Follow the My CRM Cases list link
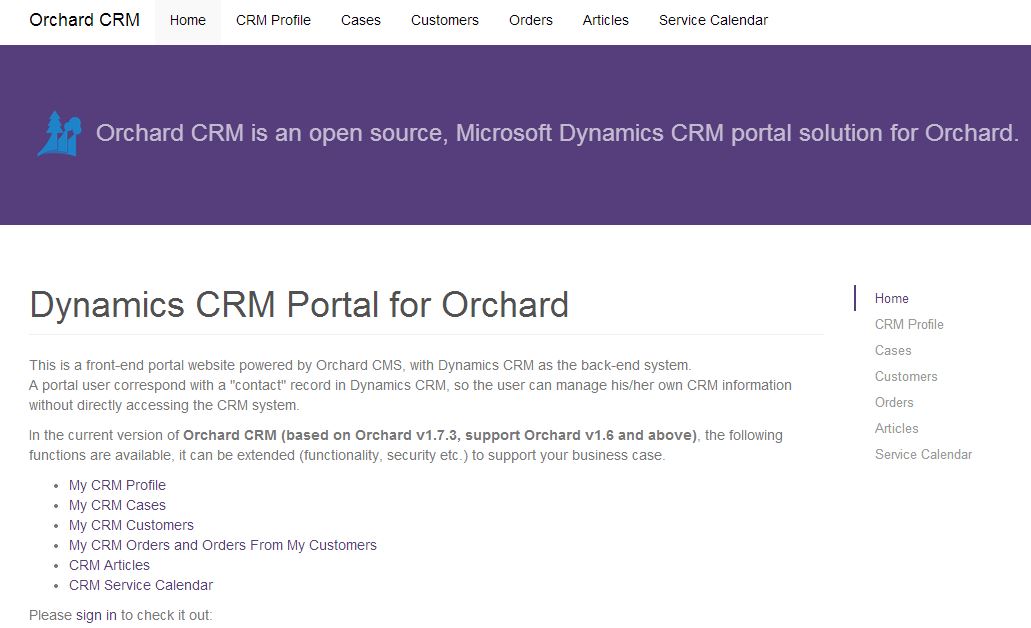 coord(117,505)
